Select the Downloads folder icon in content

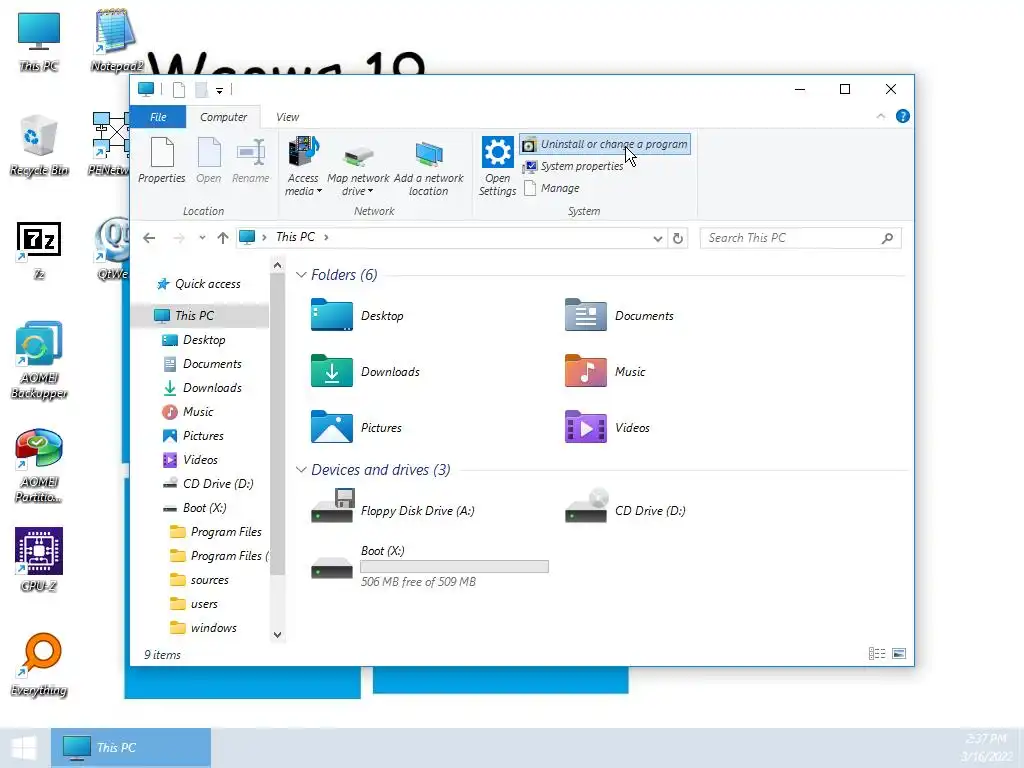pos(332,371)
